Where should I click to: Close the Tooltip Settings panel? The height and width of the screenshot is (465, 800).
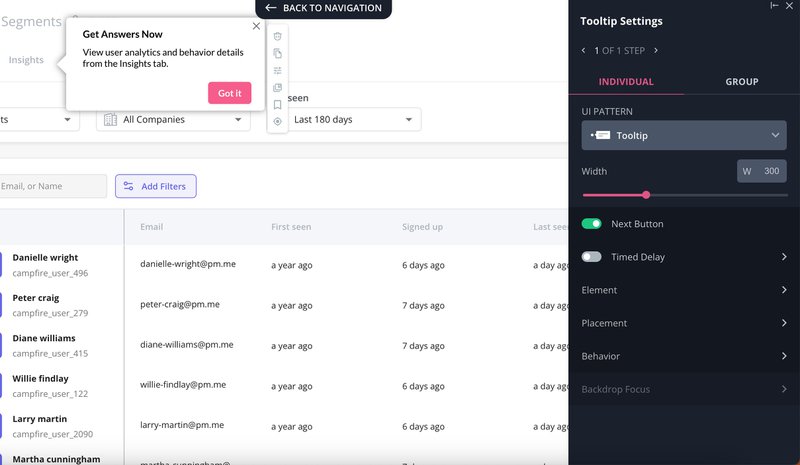(789, 6)
